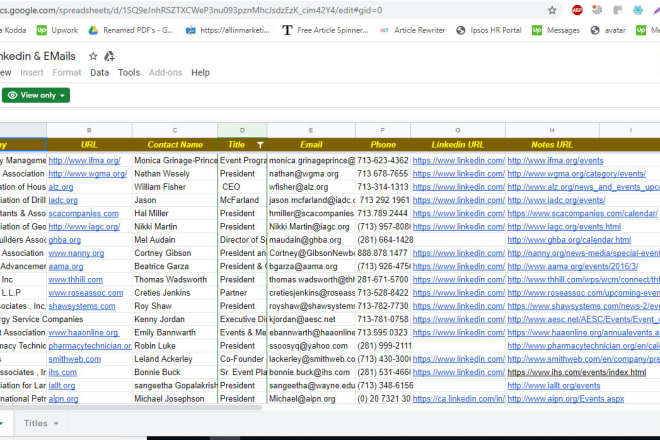Viewport: 660px width, 440px height.
Task: Expand the Titles sheet tab menu arrow
Action: pyautogui.click(x=56, y=424)
